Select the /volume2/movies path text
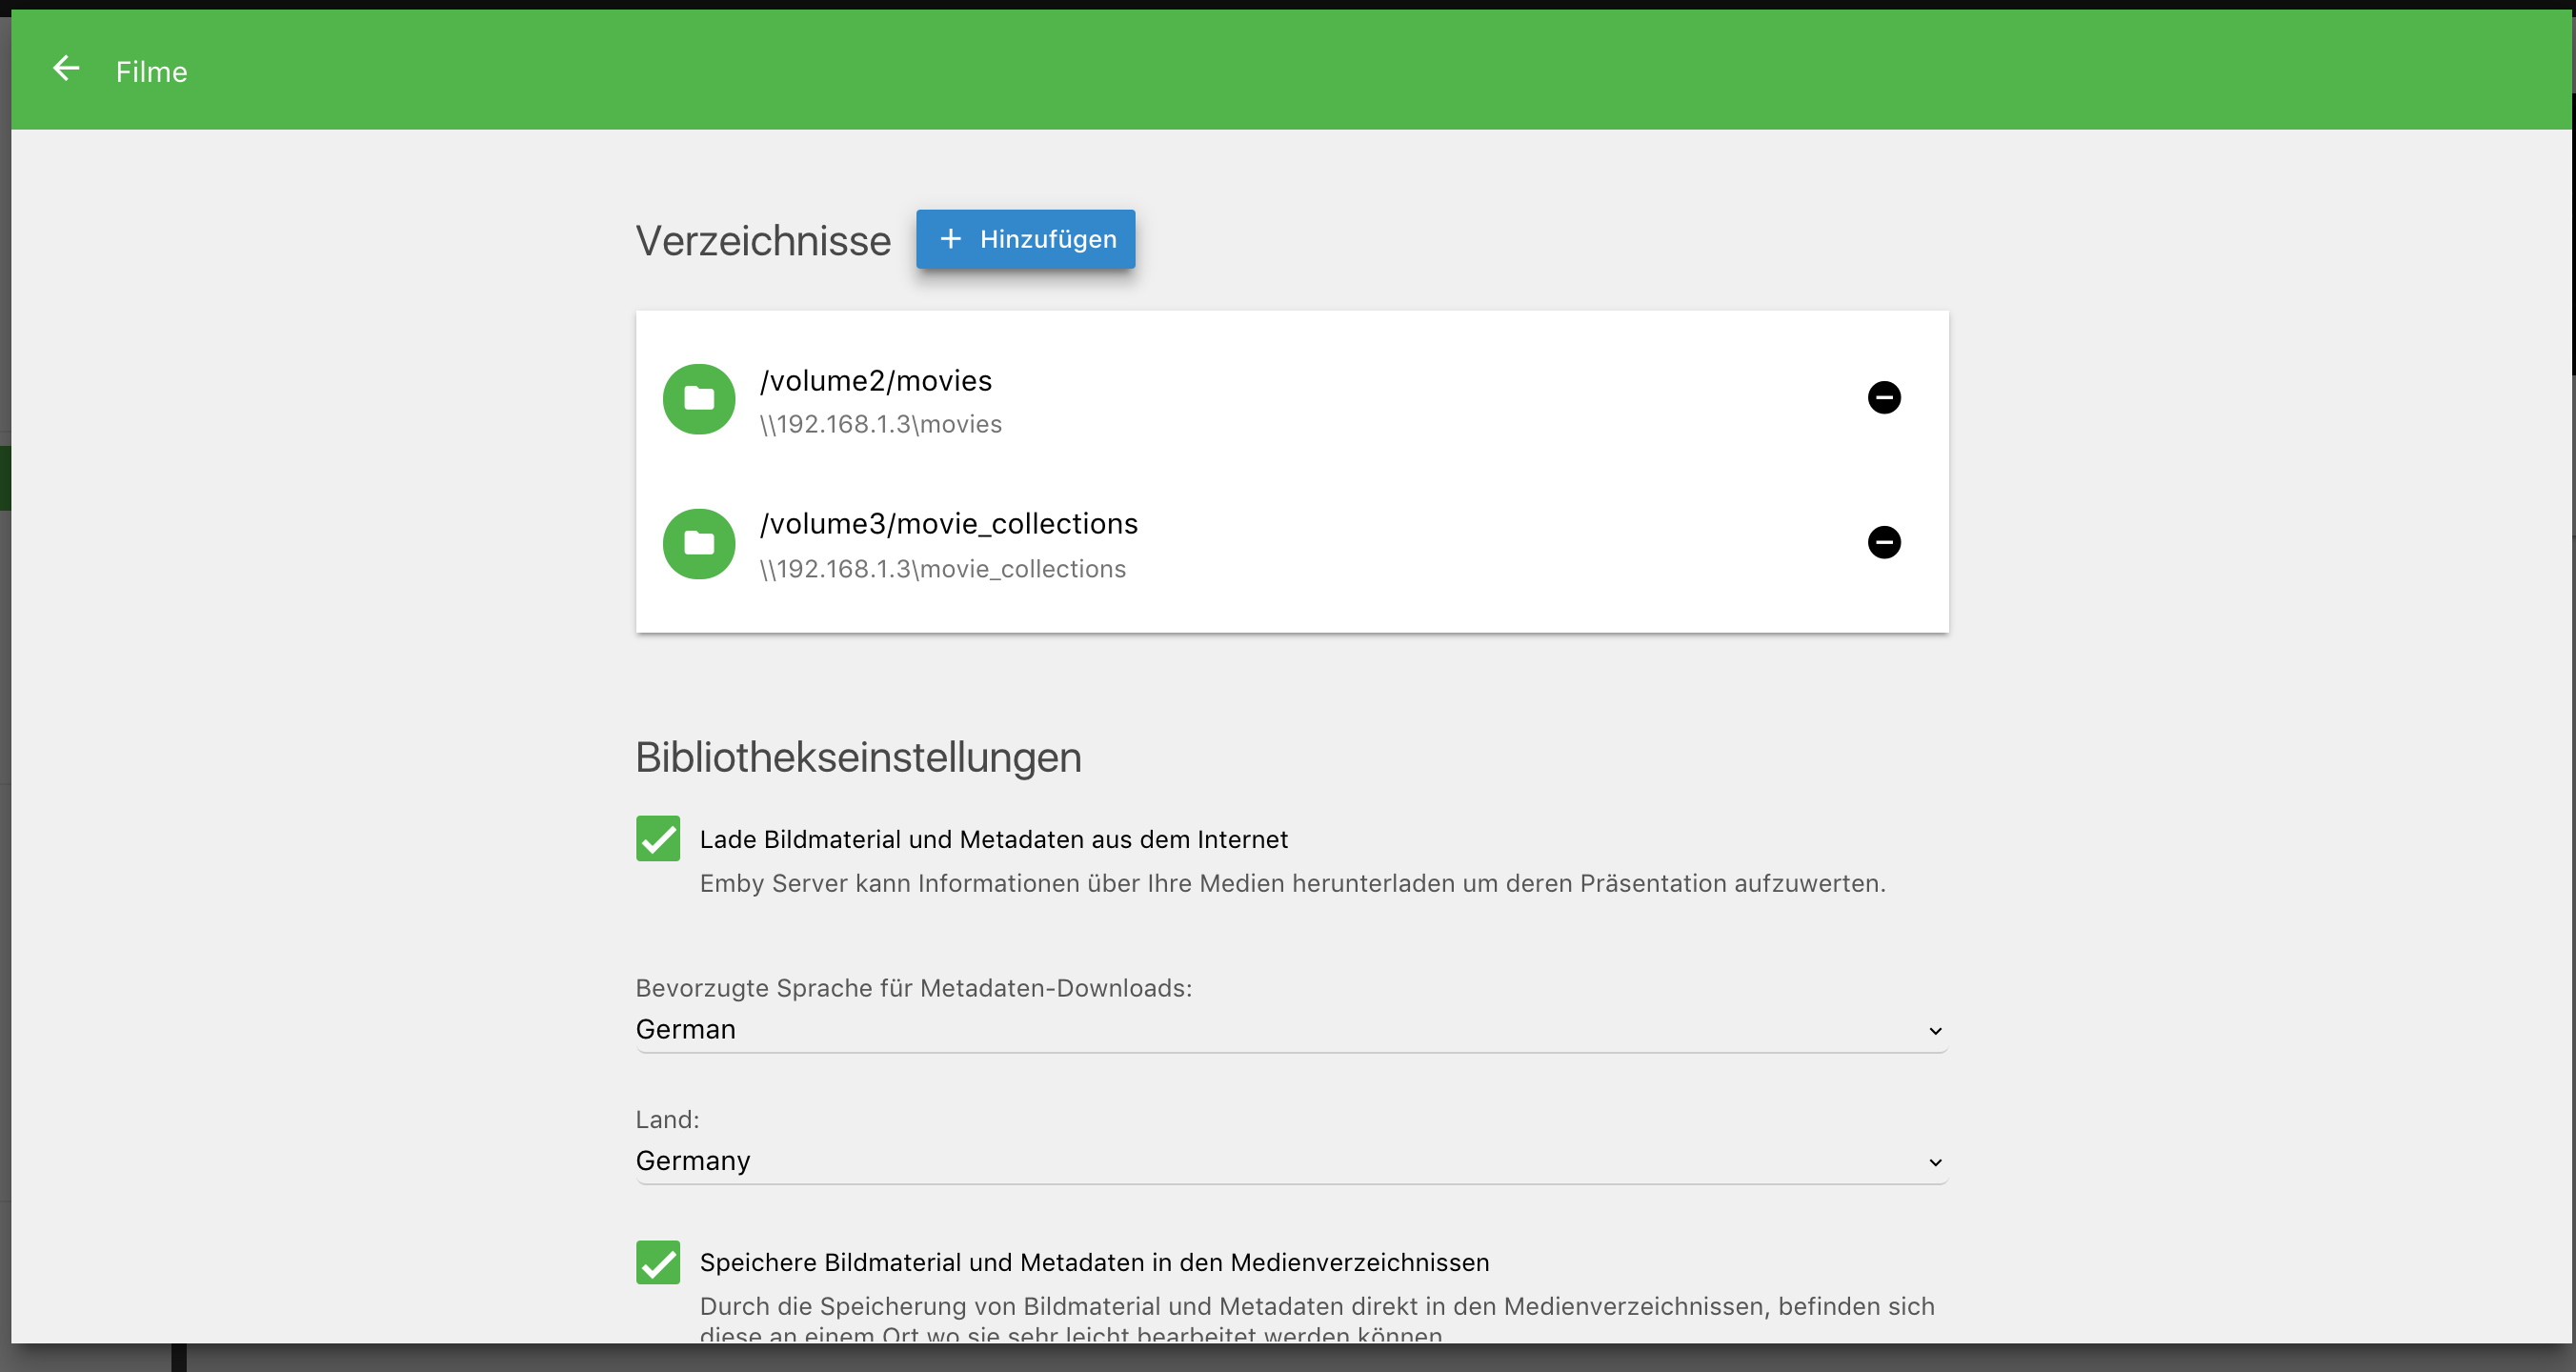 pos(875,380)
